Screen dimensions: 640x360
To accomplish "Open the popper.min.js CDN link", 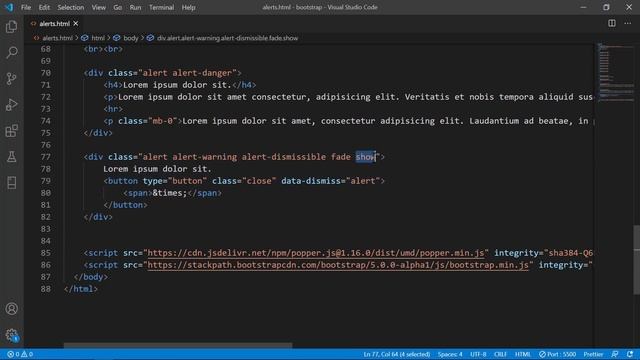I will [316, 253].
